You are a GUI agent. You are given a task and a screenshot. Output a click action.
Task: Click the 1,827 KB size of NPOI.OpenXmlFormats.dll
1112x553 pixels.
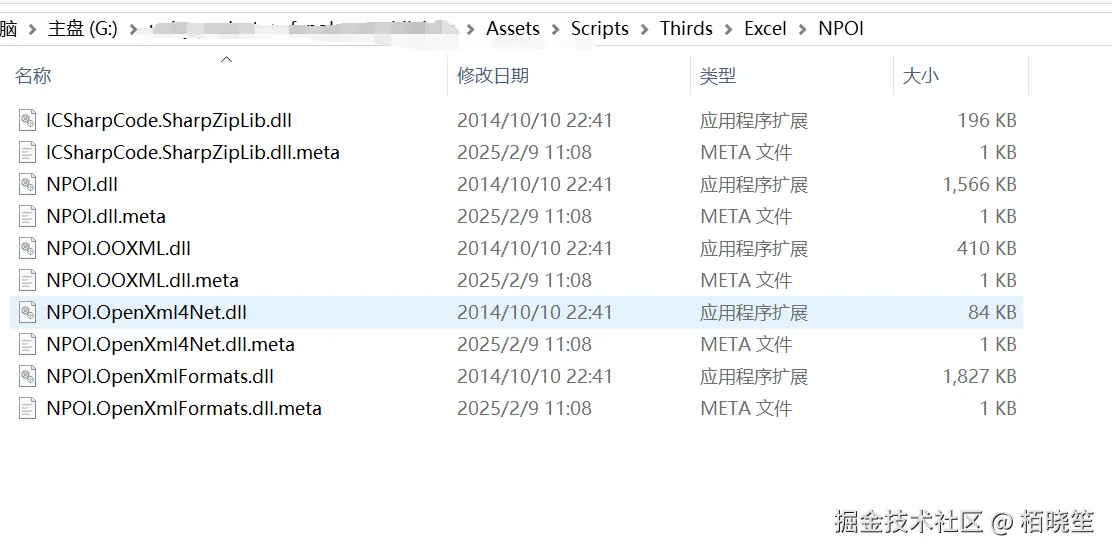click(979, 376)
